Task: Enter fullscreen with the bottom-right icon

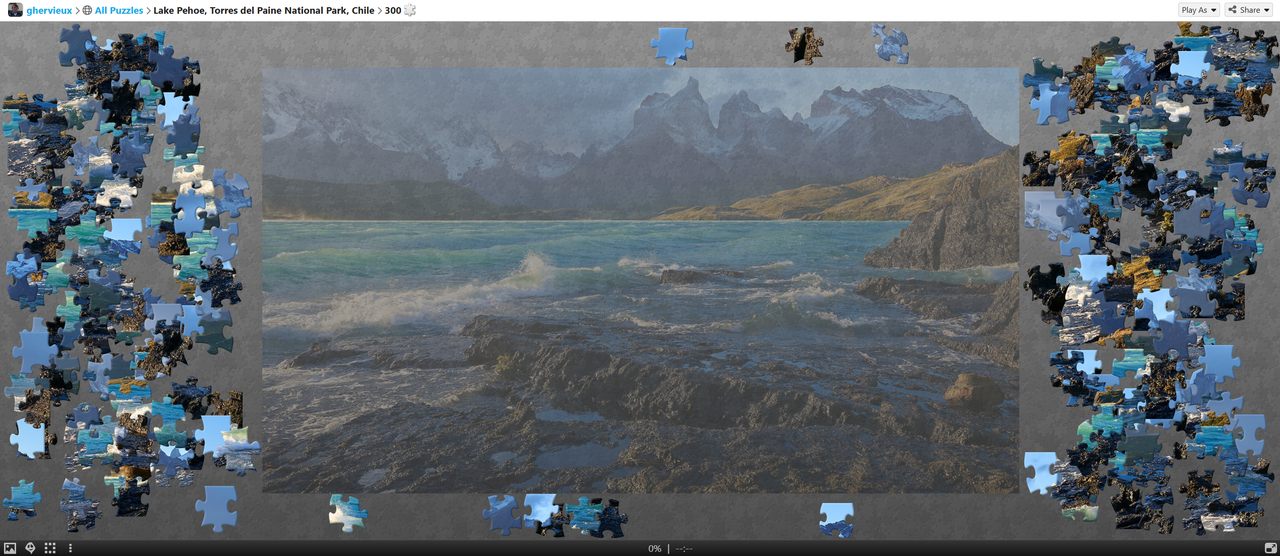Action: [1270, 548]
